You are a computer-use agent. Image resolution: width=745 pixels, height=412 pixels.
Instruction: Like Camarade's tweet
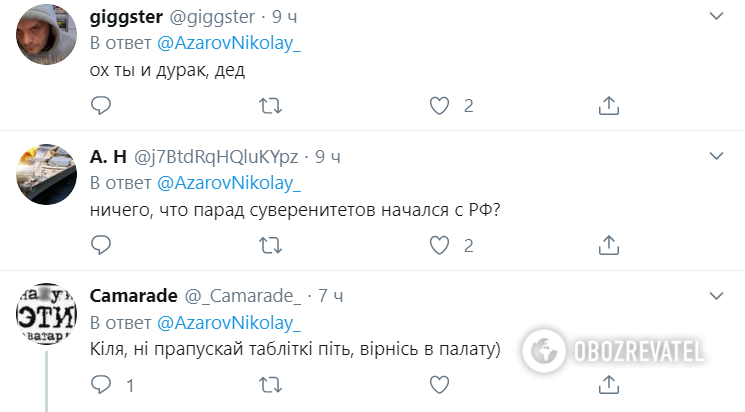point(439,384)
